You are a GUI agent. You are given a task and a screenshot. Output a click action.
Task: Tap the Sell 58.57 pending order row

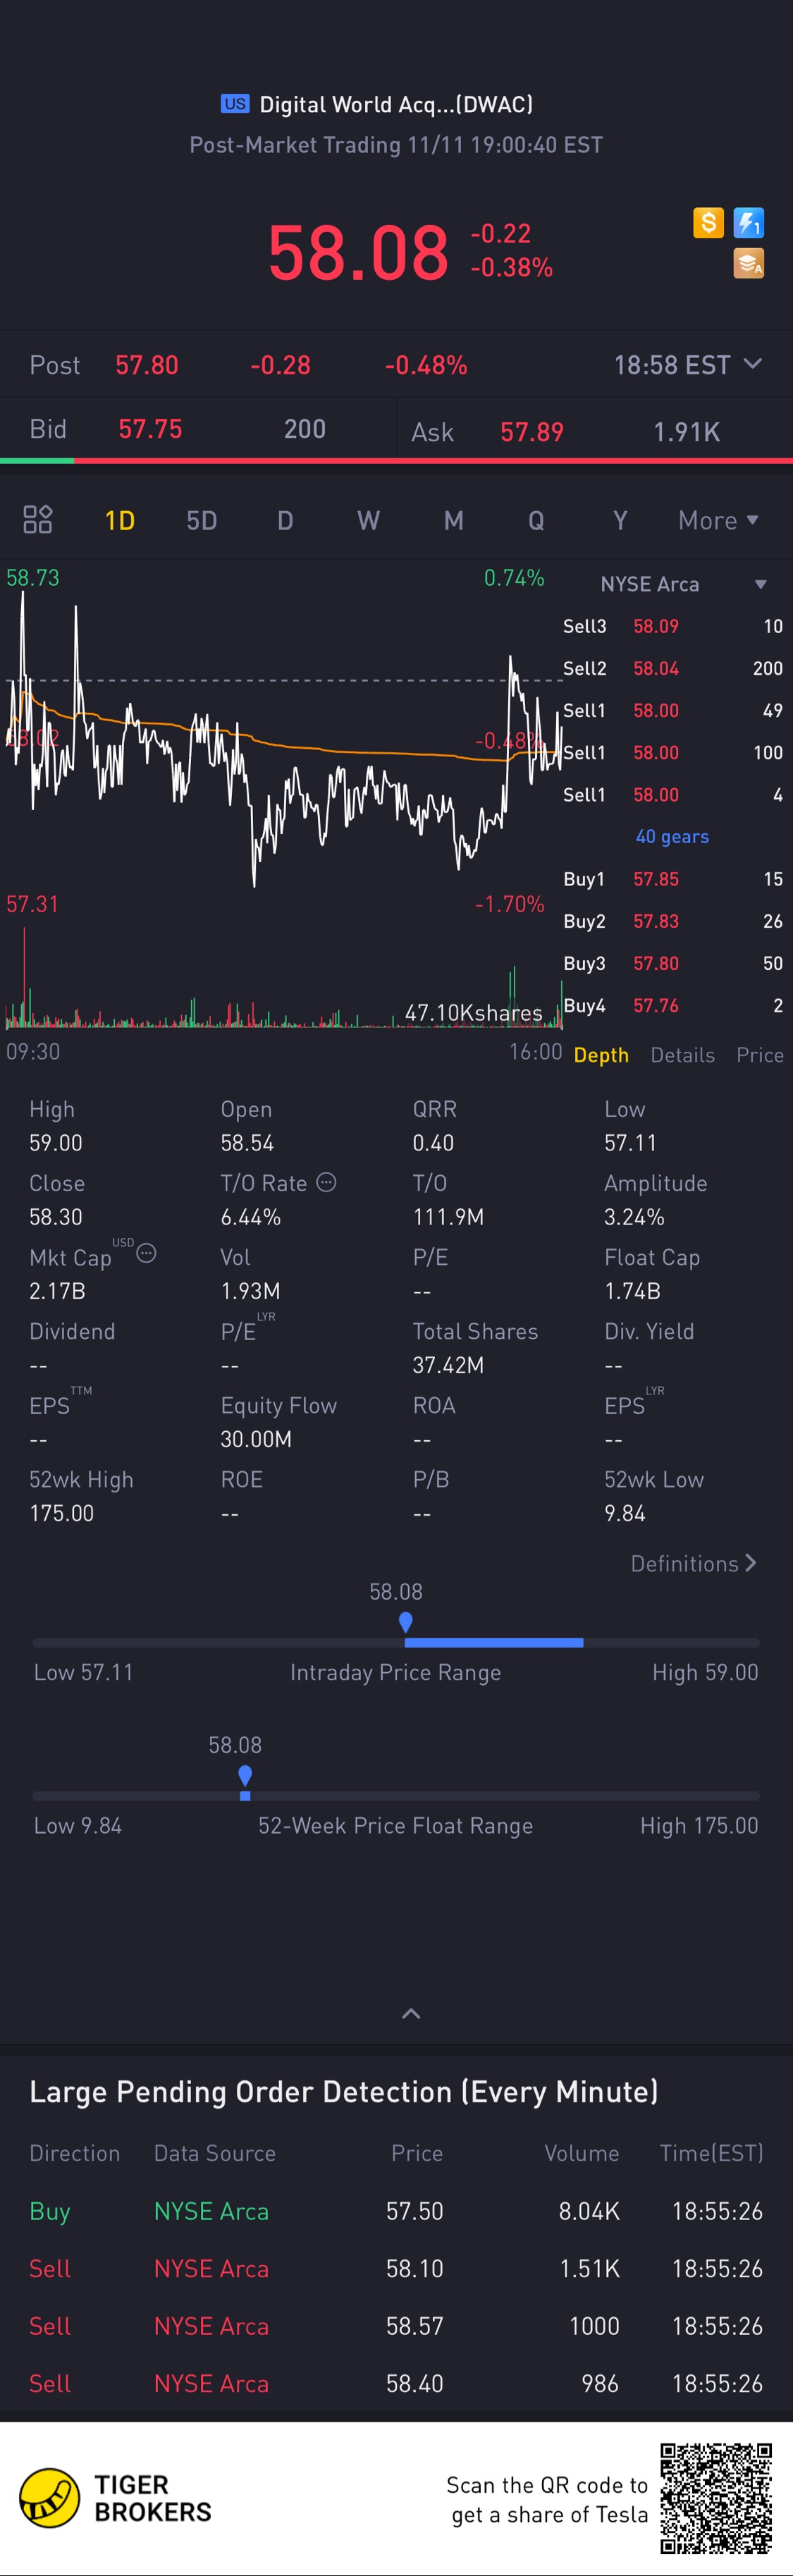(x=396, y=2326)
